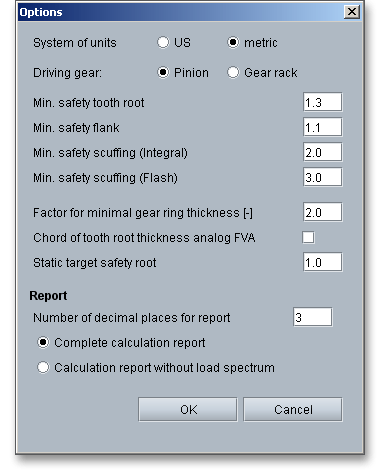Select the metric radio button
This screenshot has width=380, height=470.
(x=233, y=42)
